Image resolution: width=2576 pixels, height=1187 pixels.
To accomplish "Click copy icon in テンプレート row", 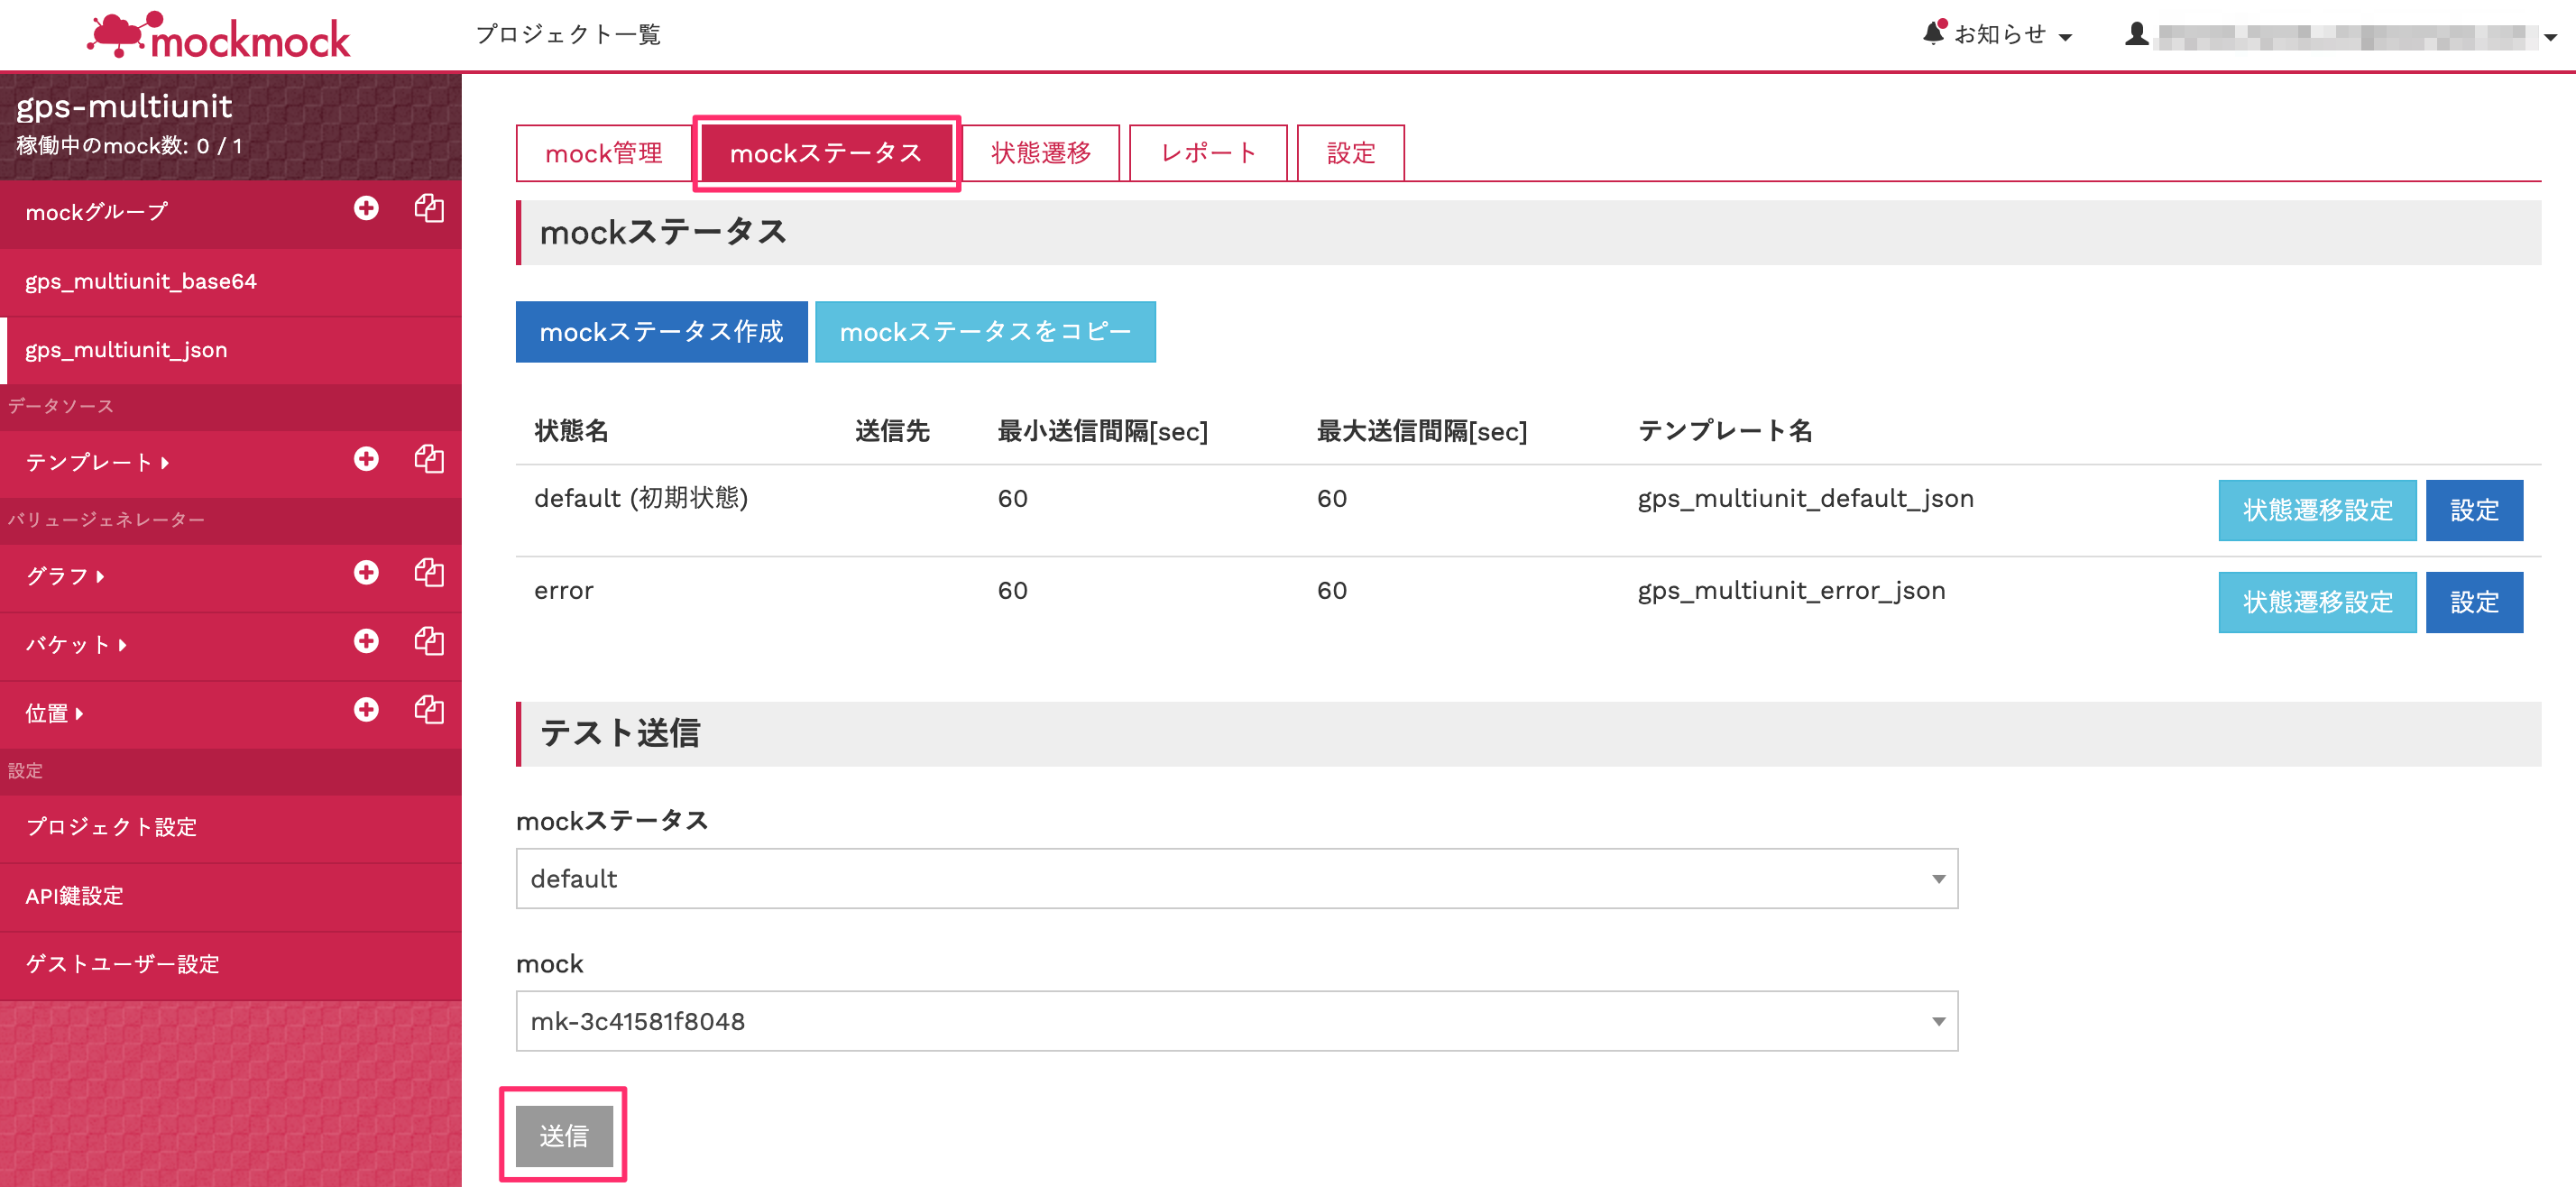I will pyautogui.click(x=429, y=459).
